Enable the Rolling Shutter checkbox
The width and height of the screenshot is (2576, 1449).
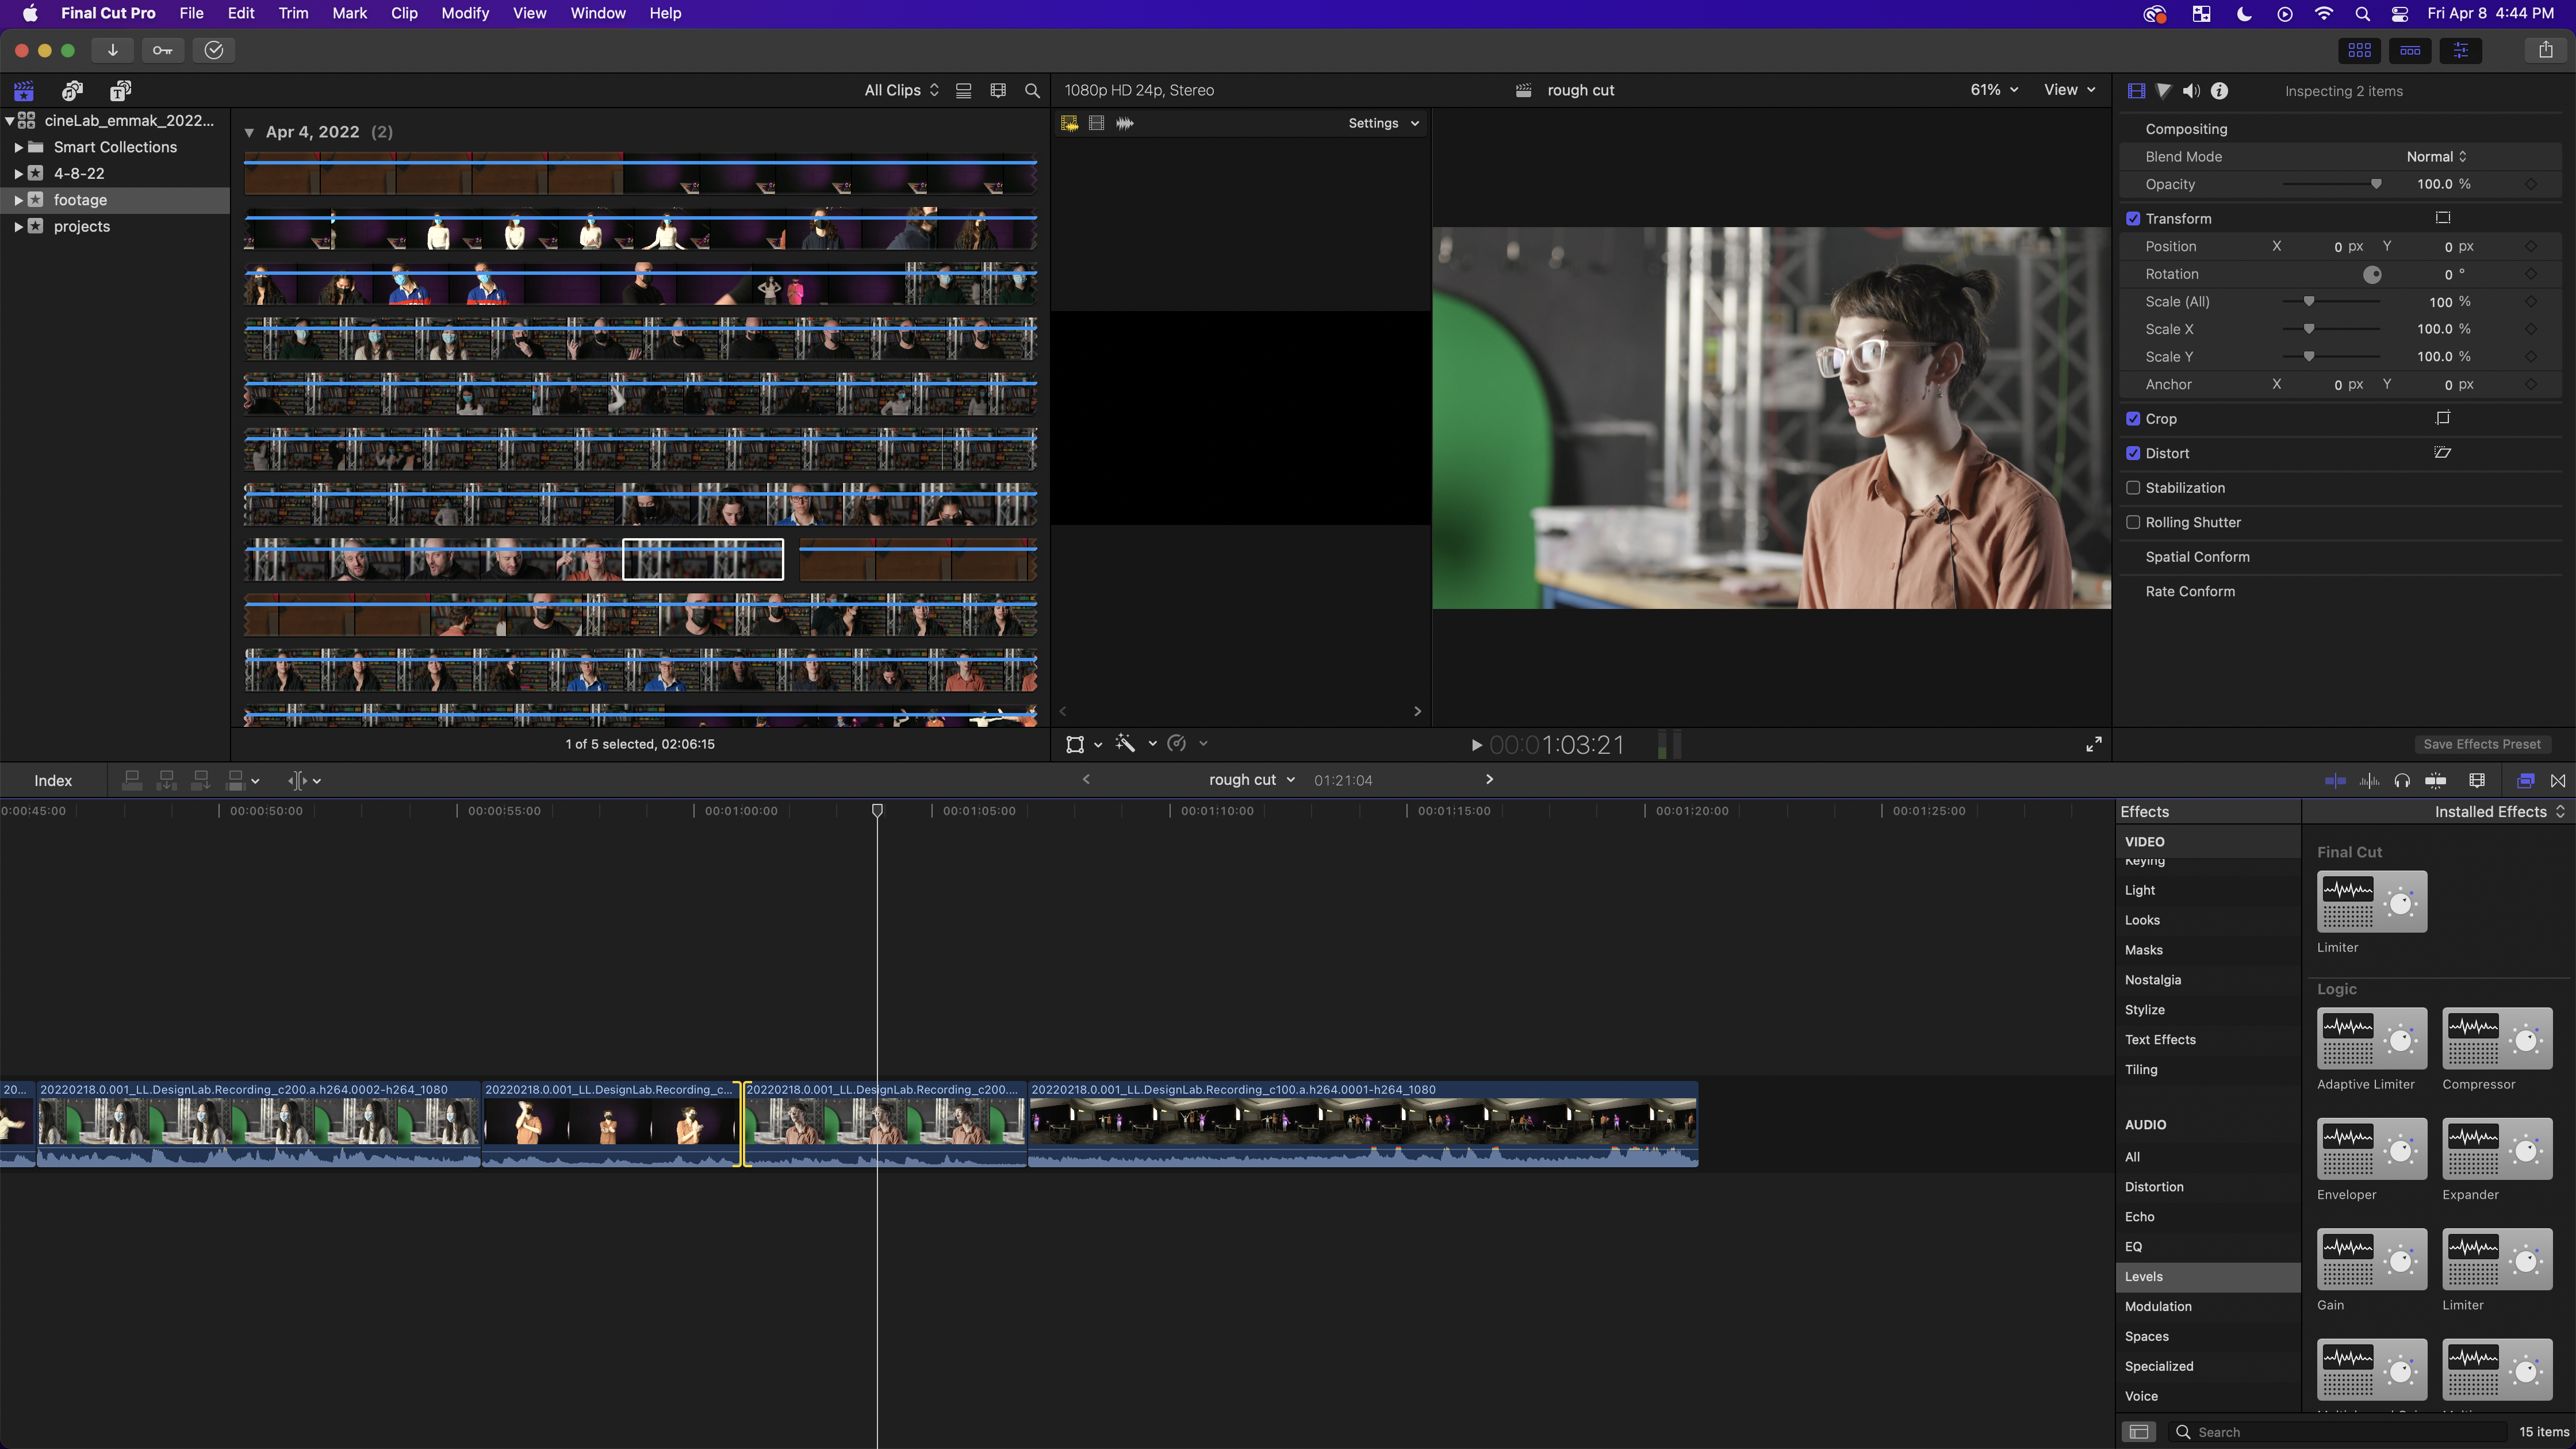(2133, 522)
